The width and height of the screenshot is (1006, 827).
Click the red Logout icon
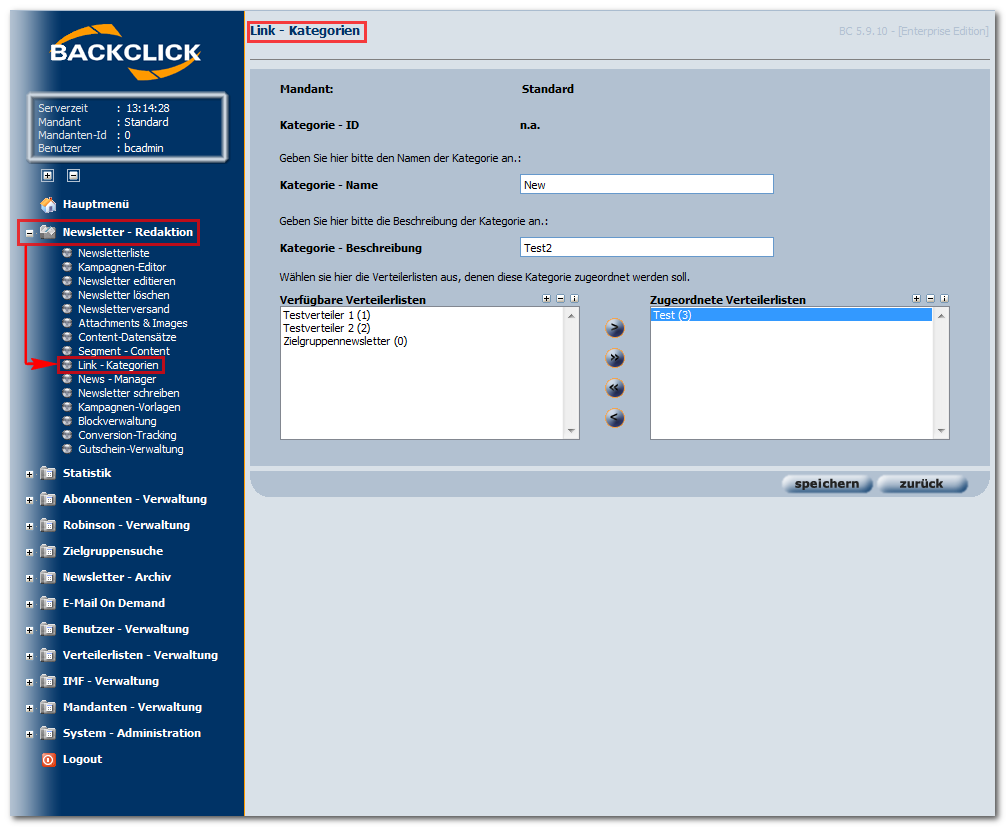pyautogui.click(x=48, y=760)
